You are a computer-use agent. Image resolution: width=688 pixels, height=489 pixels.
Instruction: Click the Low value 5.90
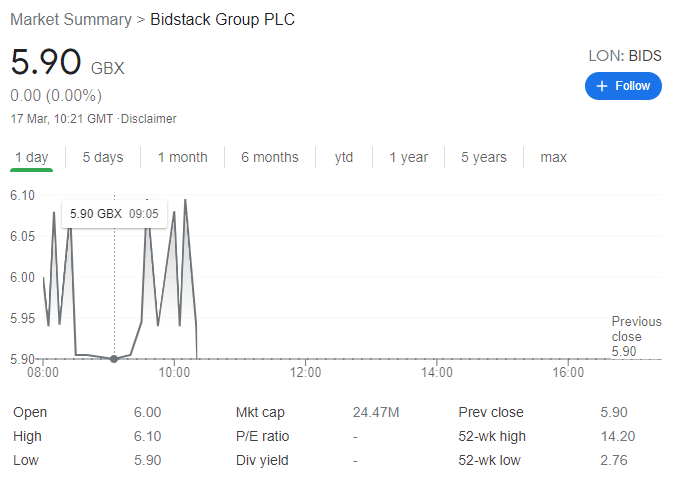(x=147, y=460)
